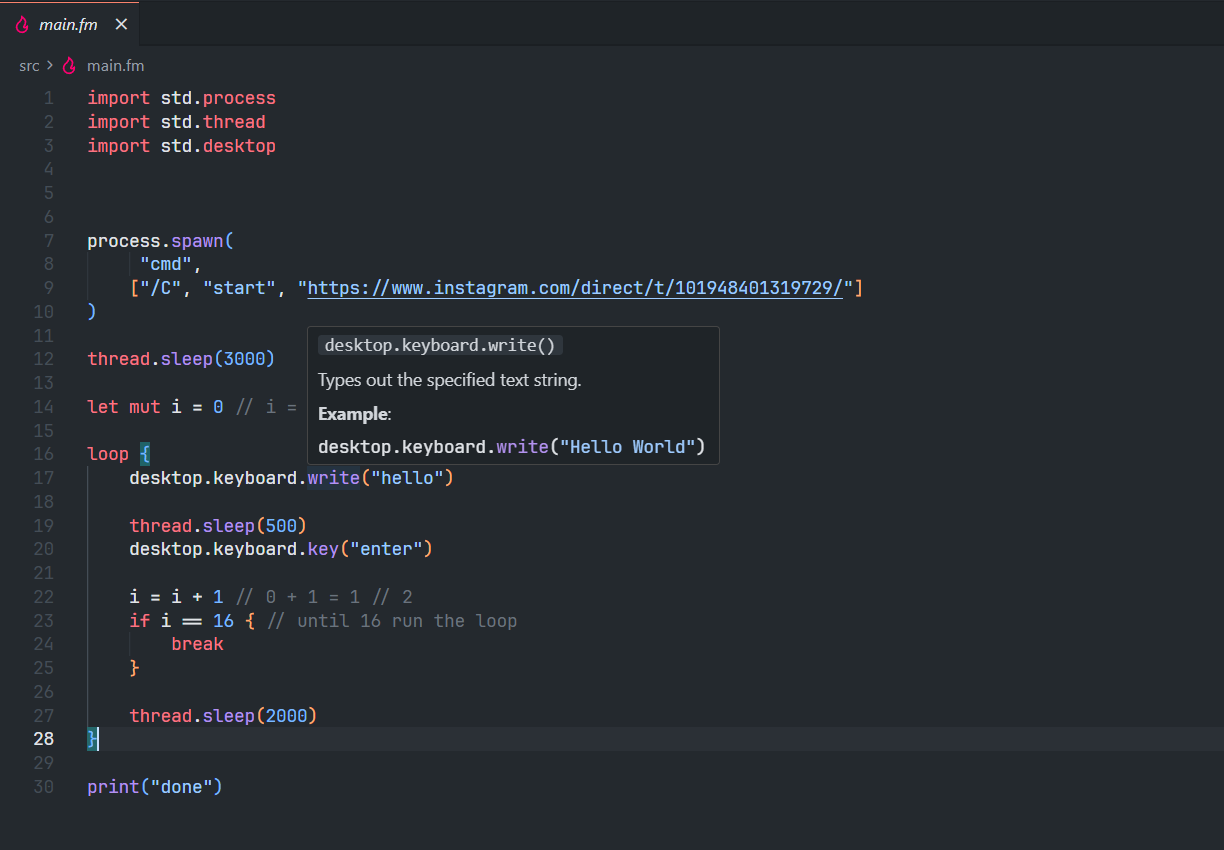Click spawn in process.spawn on line 7

197,241
